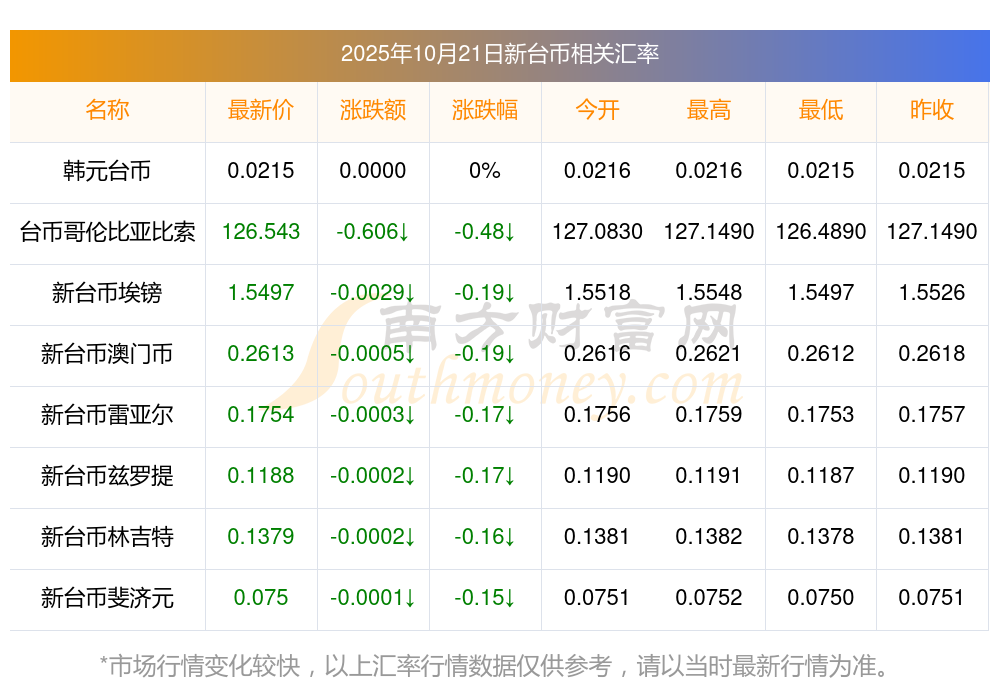Open the 新台币斐济元 currency pair

[107, 598]
